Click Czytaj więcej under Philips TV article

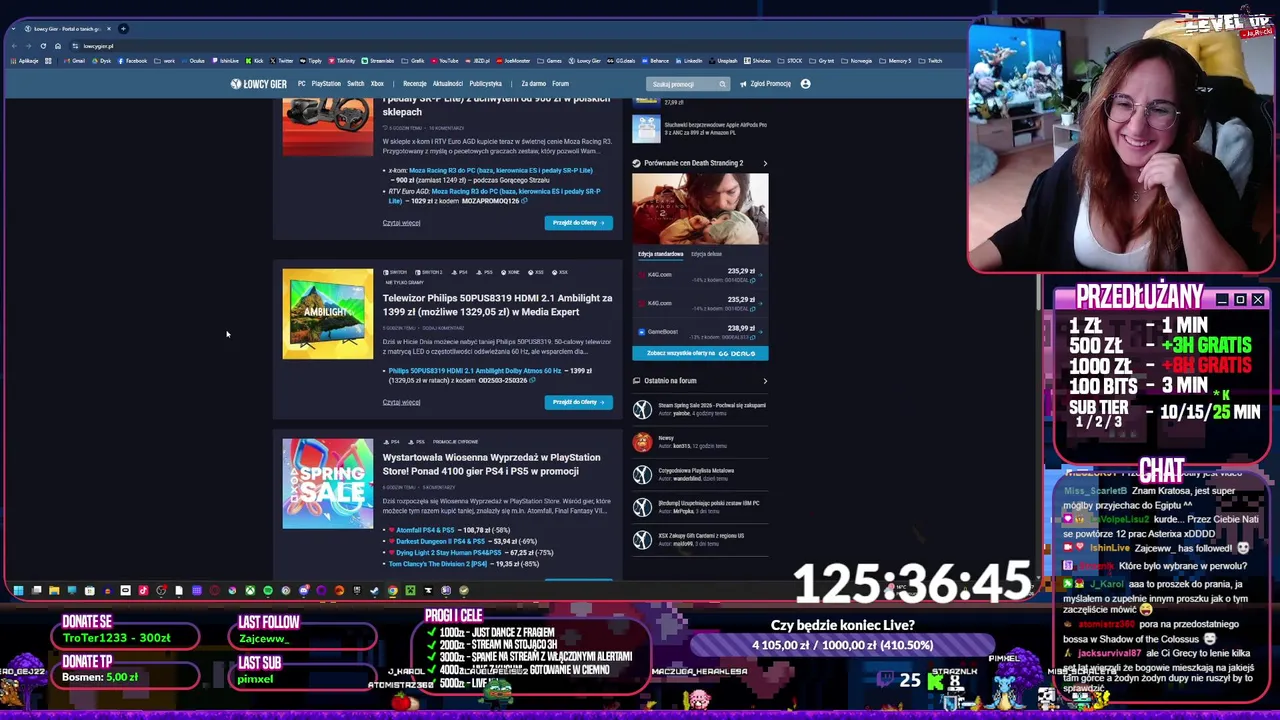(x=401, y=402)
